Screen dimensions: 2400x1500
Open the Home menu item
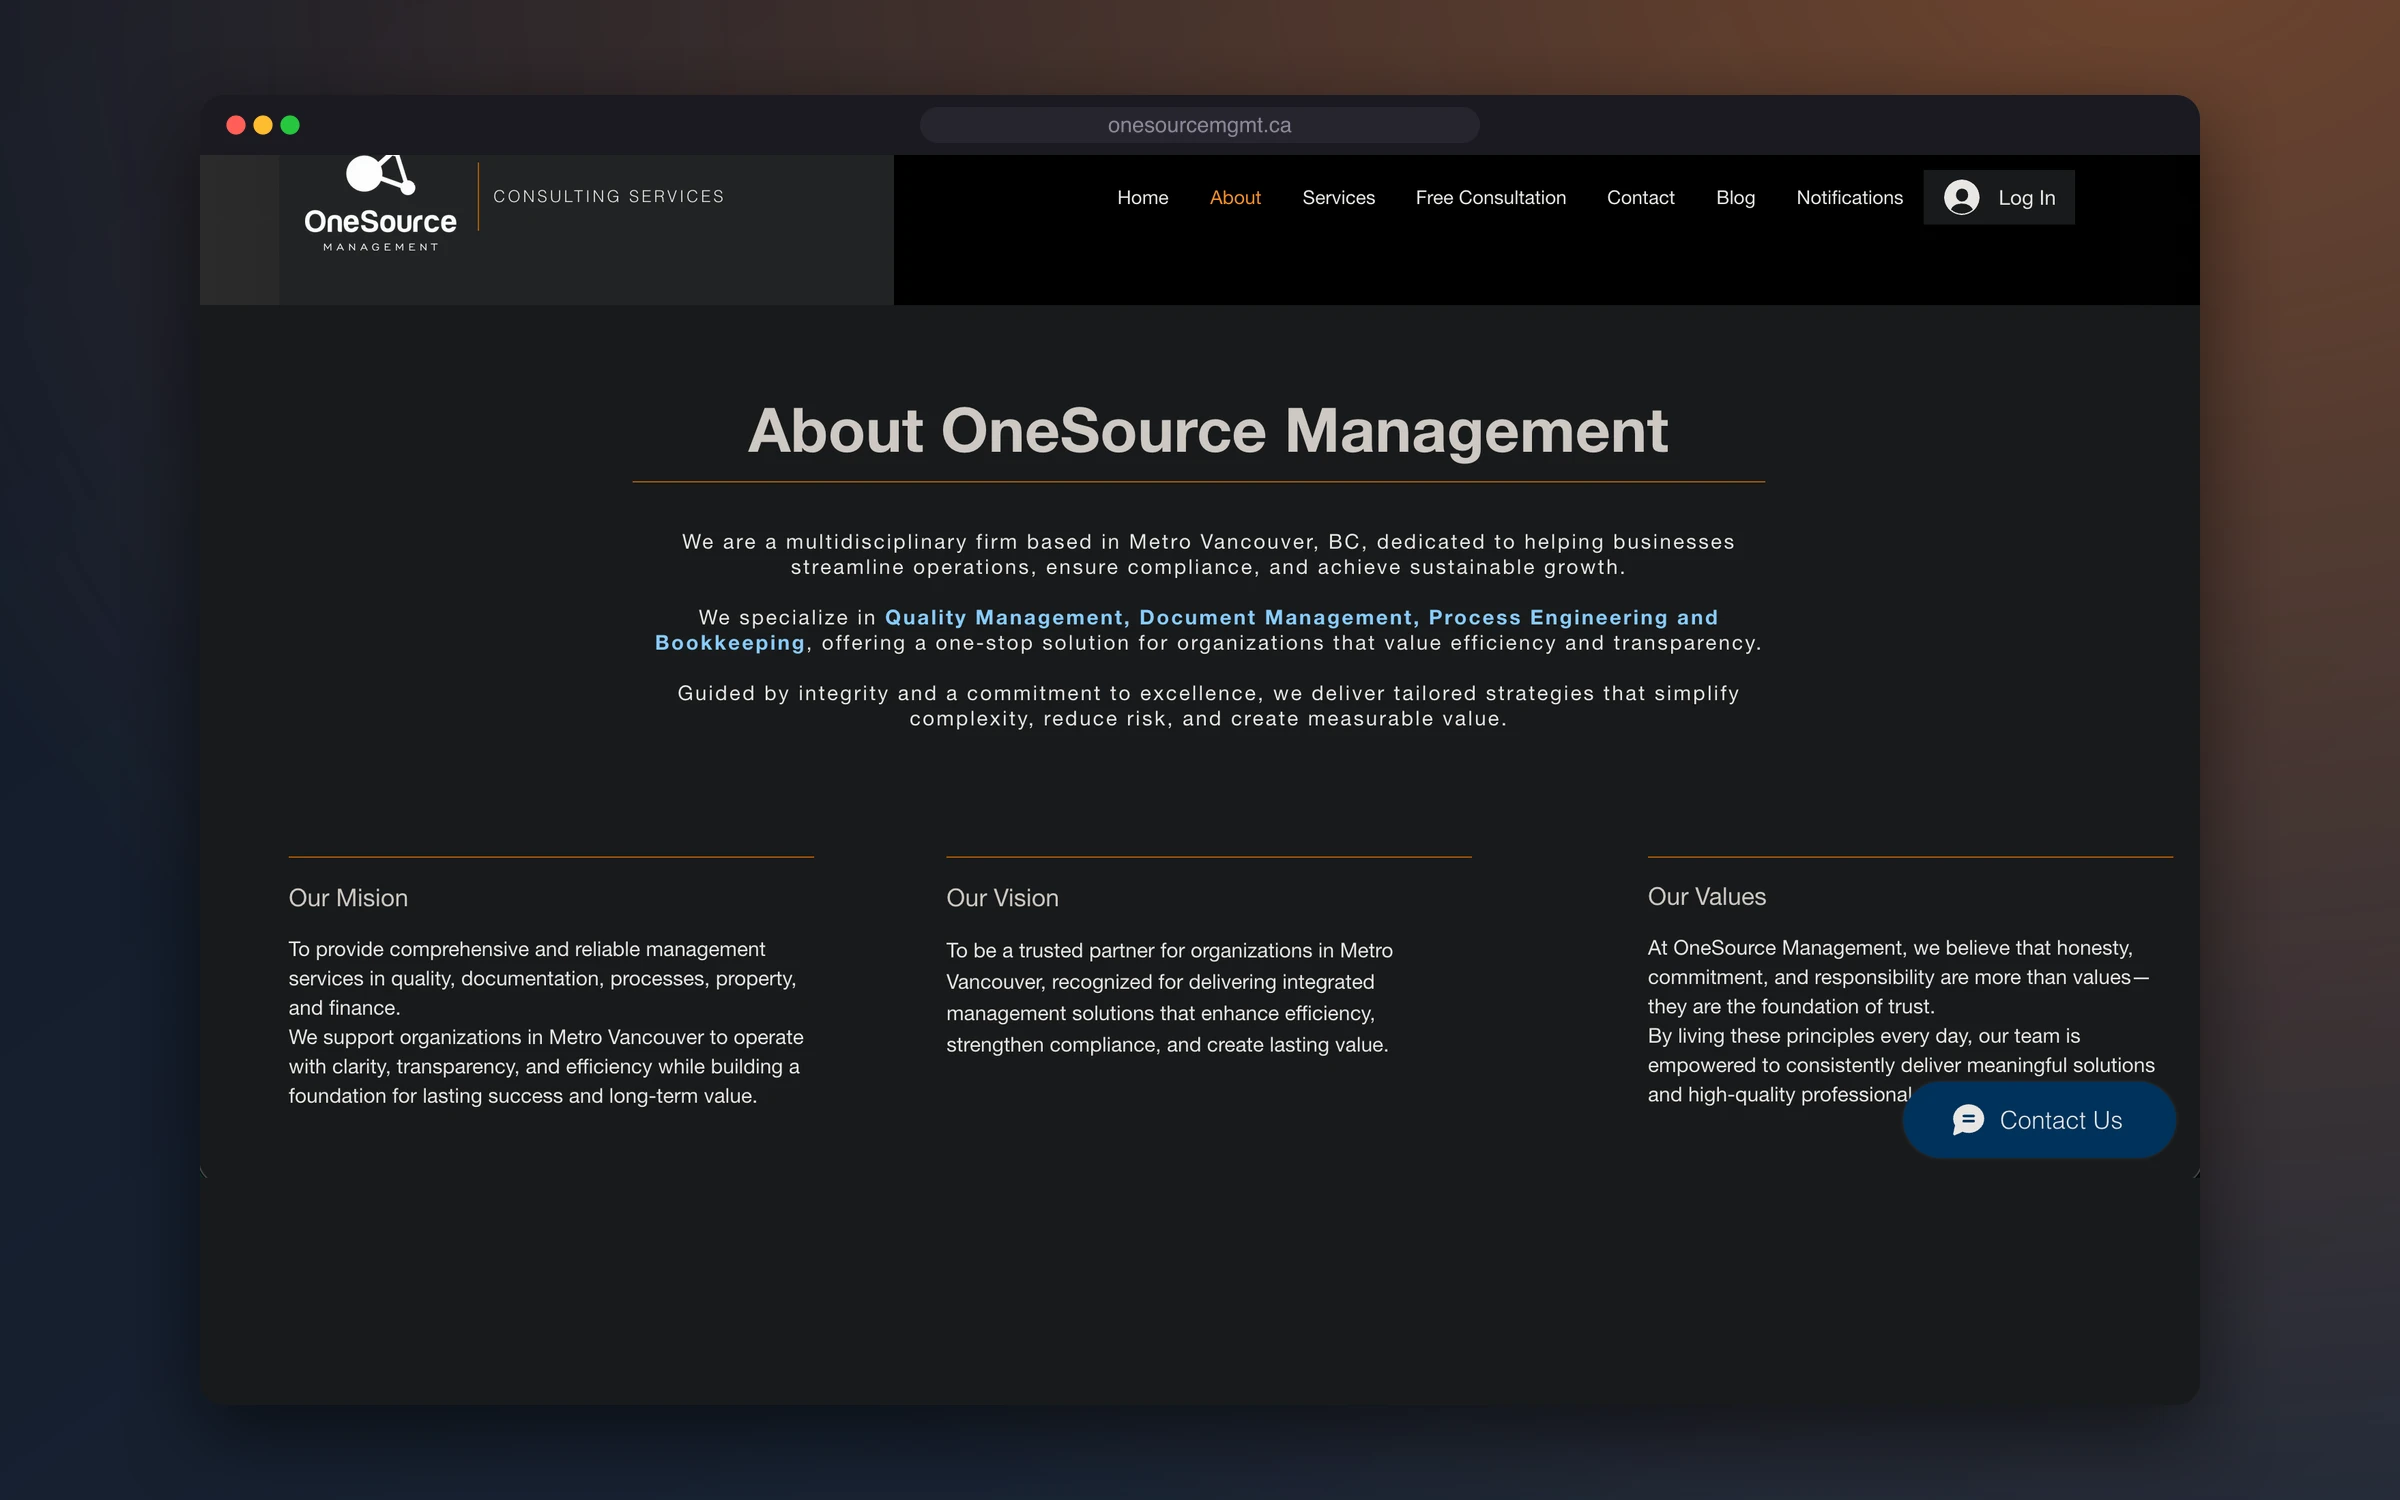click(x=1142, y=198)
